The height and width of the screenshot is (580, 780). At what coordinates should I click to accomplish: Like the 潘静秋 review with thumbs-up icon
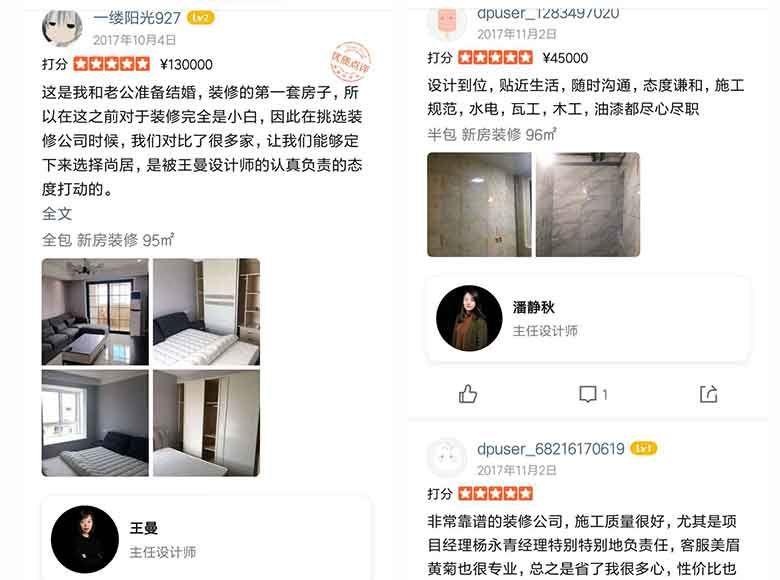[x=468, y=394]
